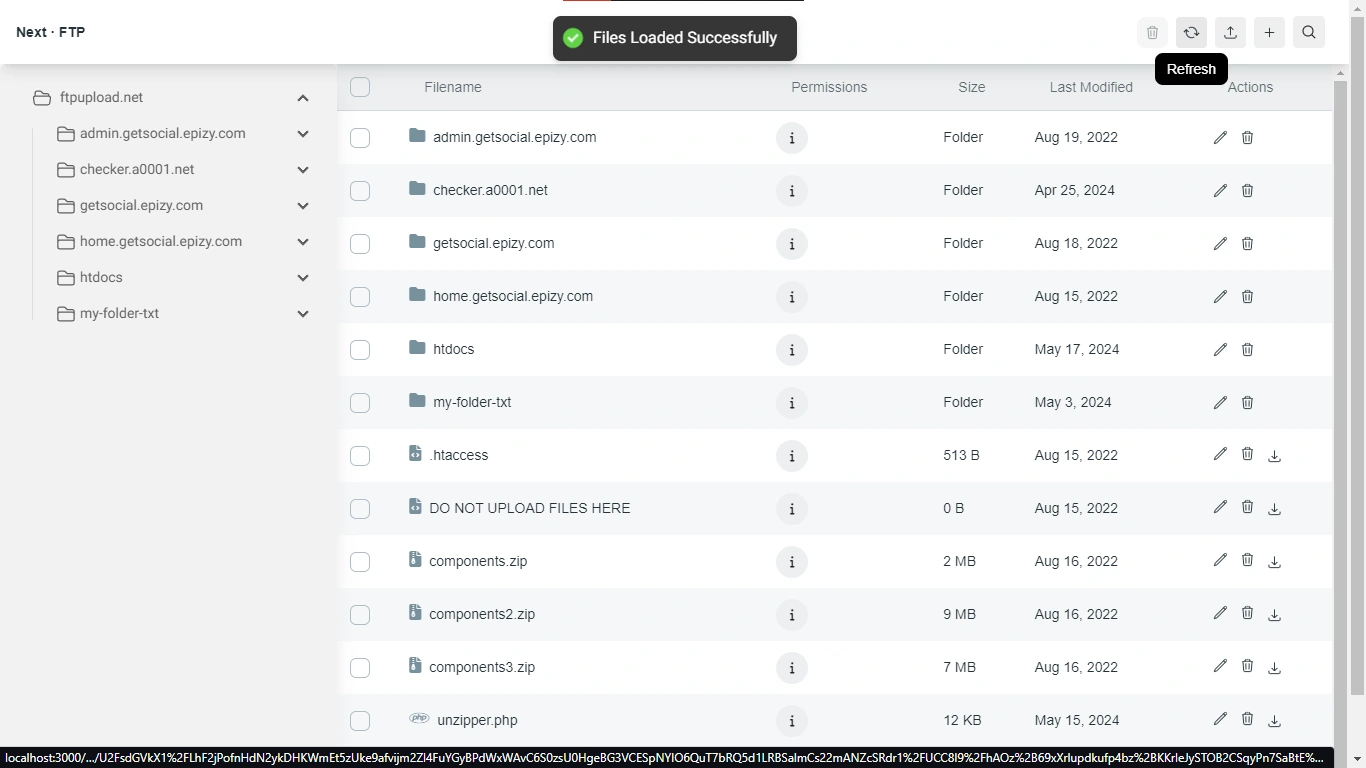Delete the htdocs folder row
The width and height of the screenshot is (1366, 768).
(x=1247, y=349)
